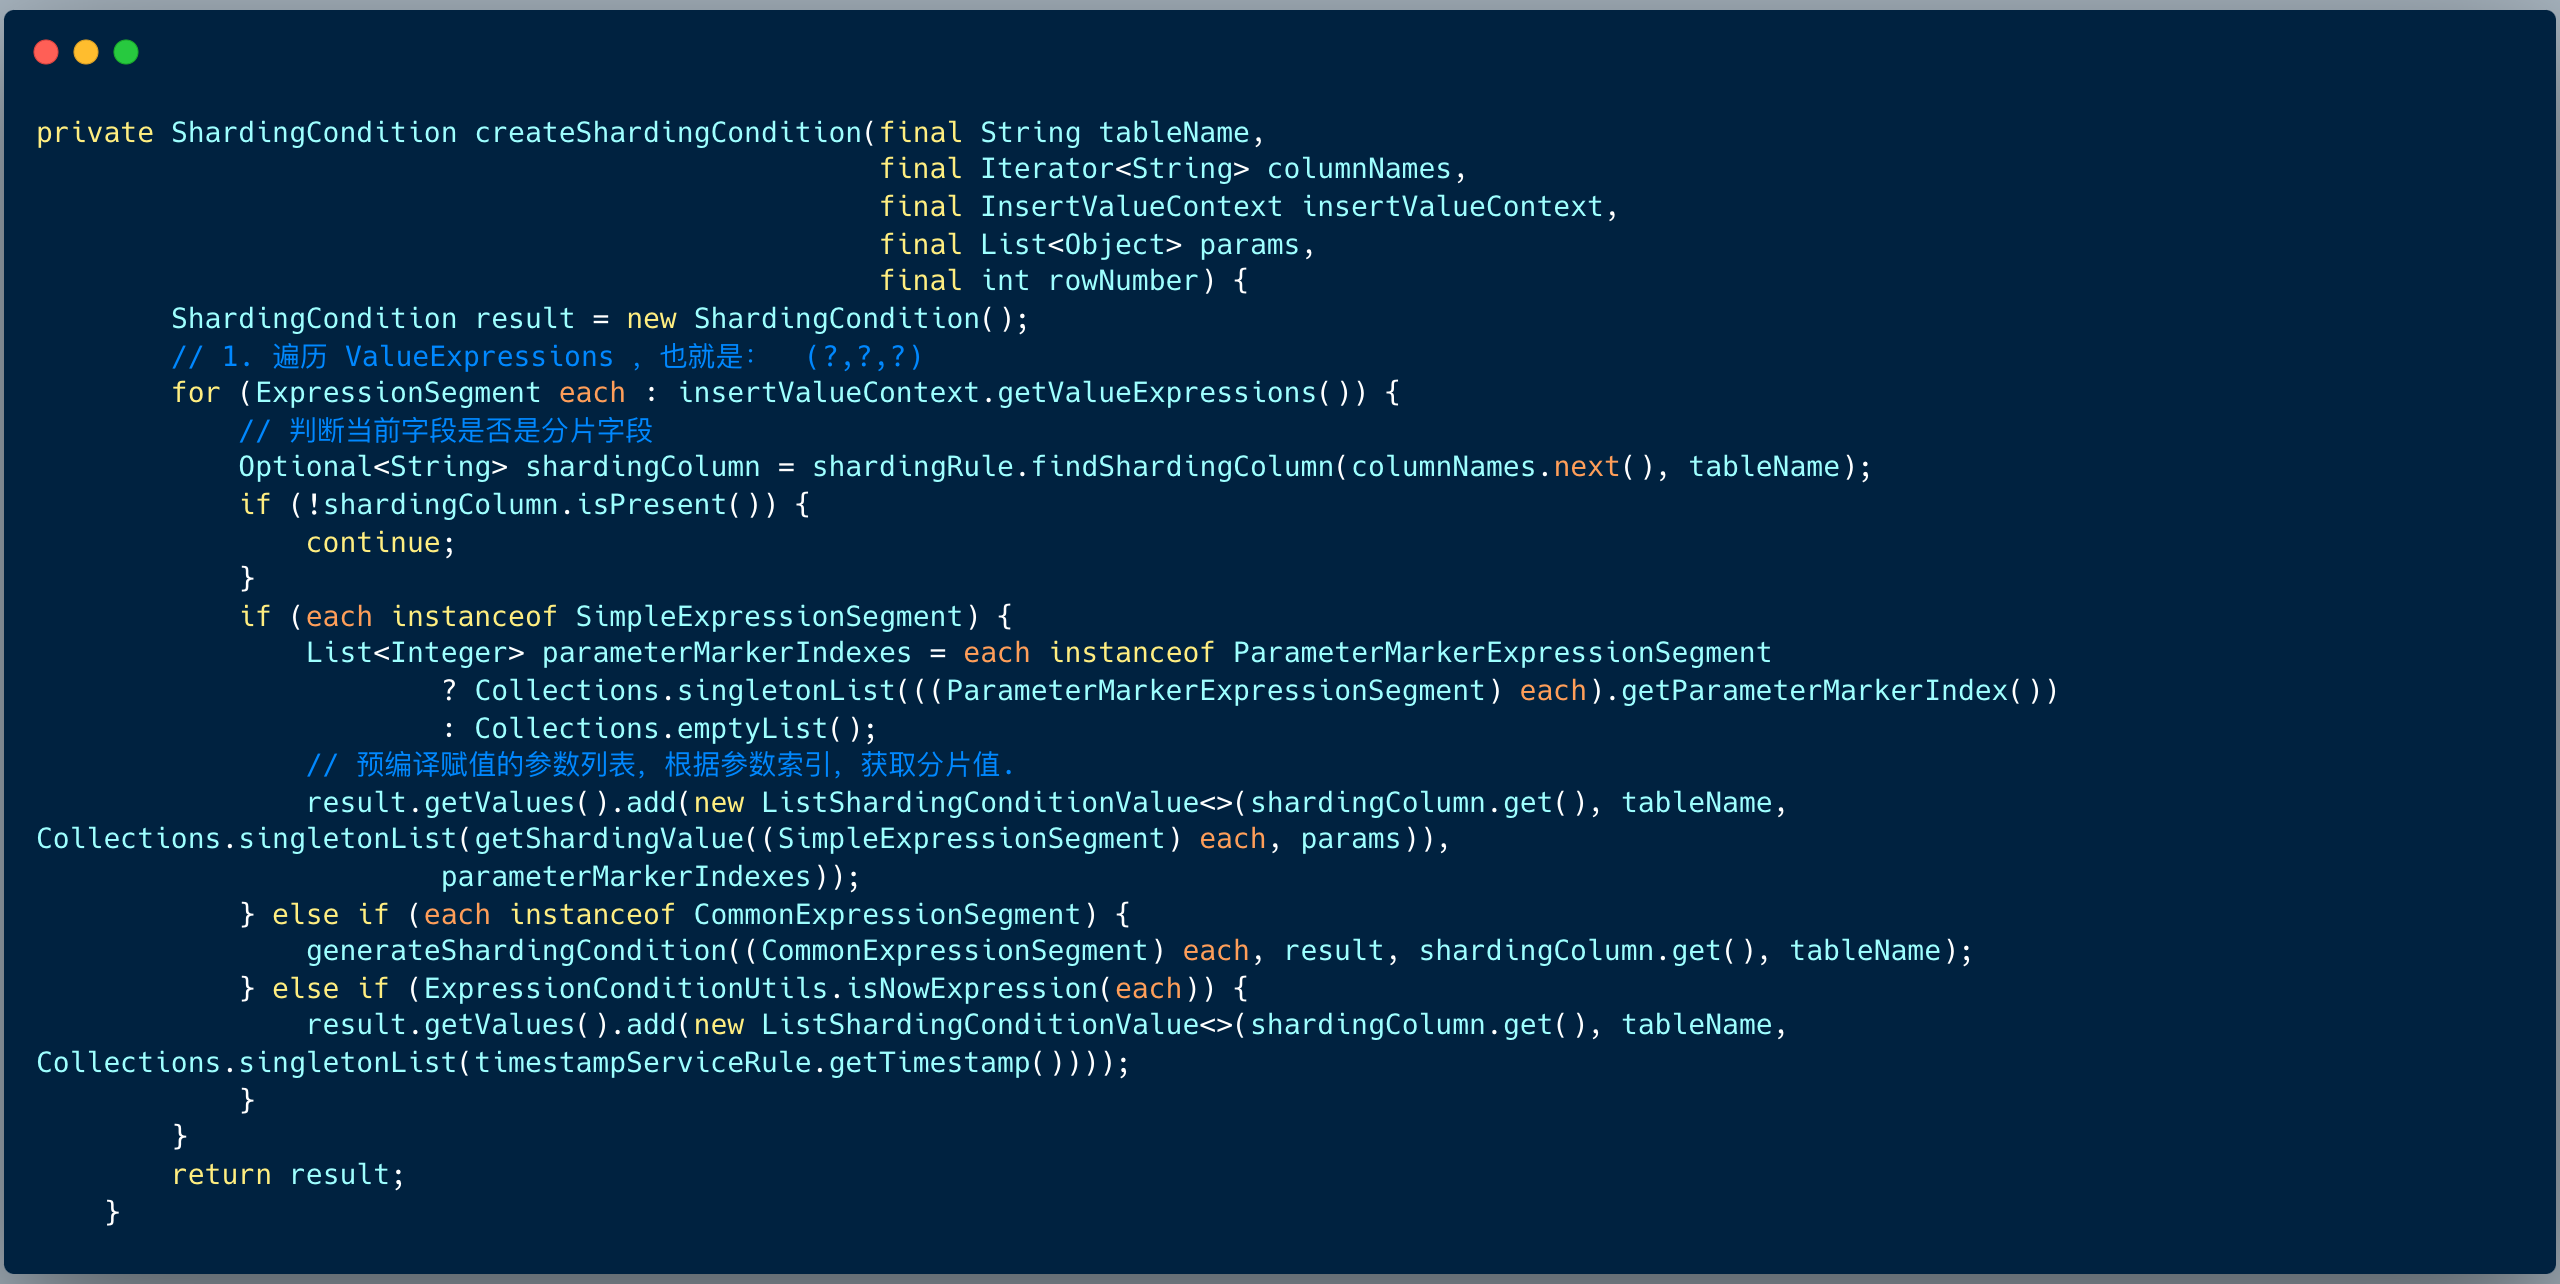Click the green maximize window dot
Screen dimensions: 2560x1284
point(126,52)
